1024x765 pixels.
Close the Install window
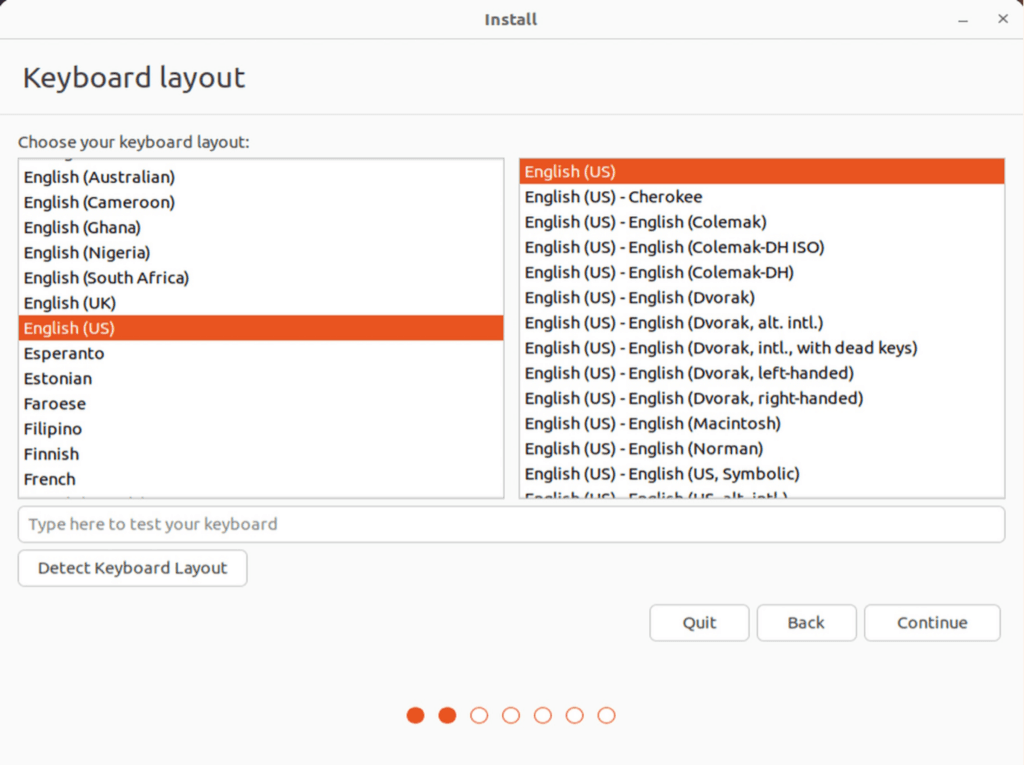(x=1002, y=19)
